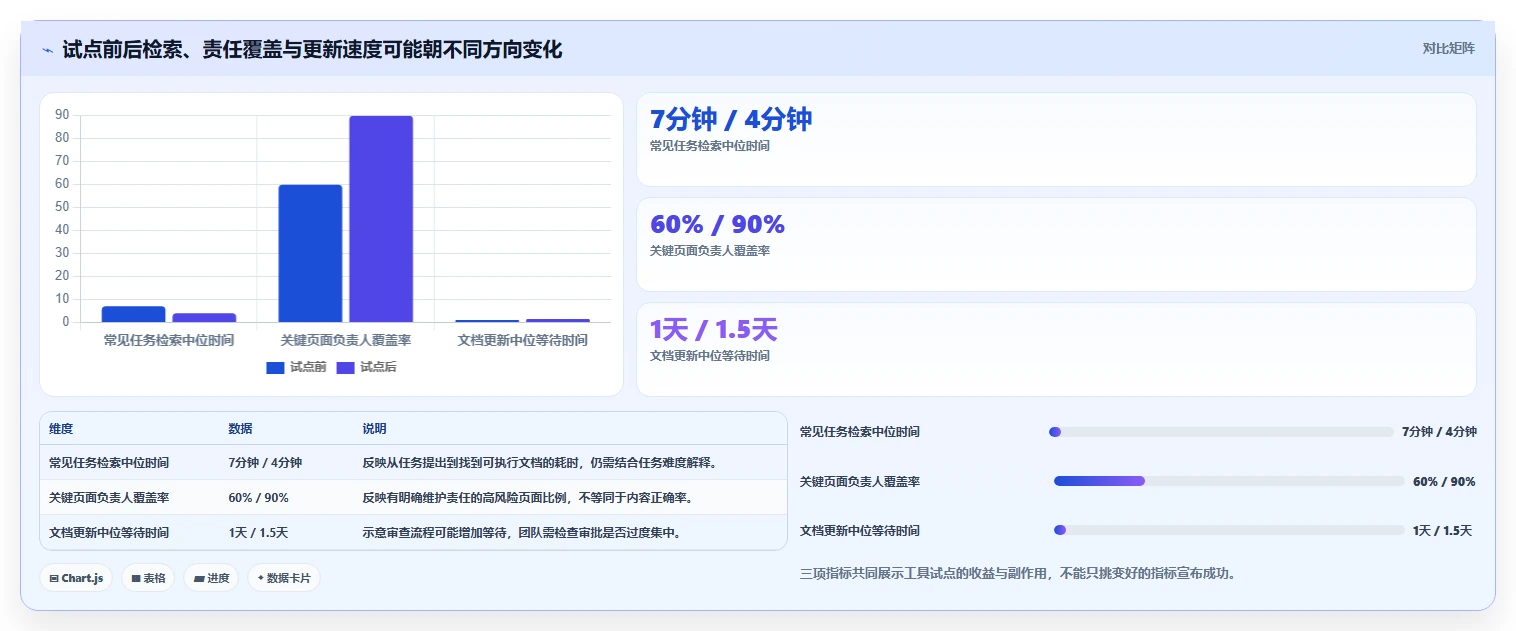Click the 文档更新中位等待时间 progress label
This screenshot has width=1516, height=631.
click(860, 530)
